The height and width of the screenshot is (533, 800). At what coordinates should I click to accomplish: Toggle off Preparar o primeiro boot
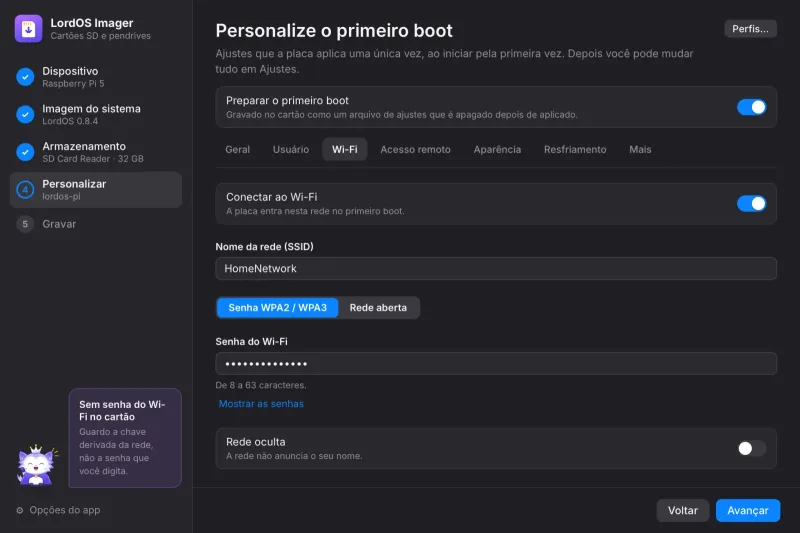(x=751, y=107)
